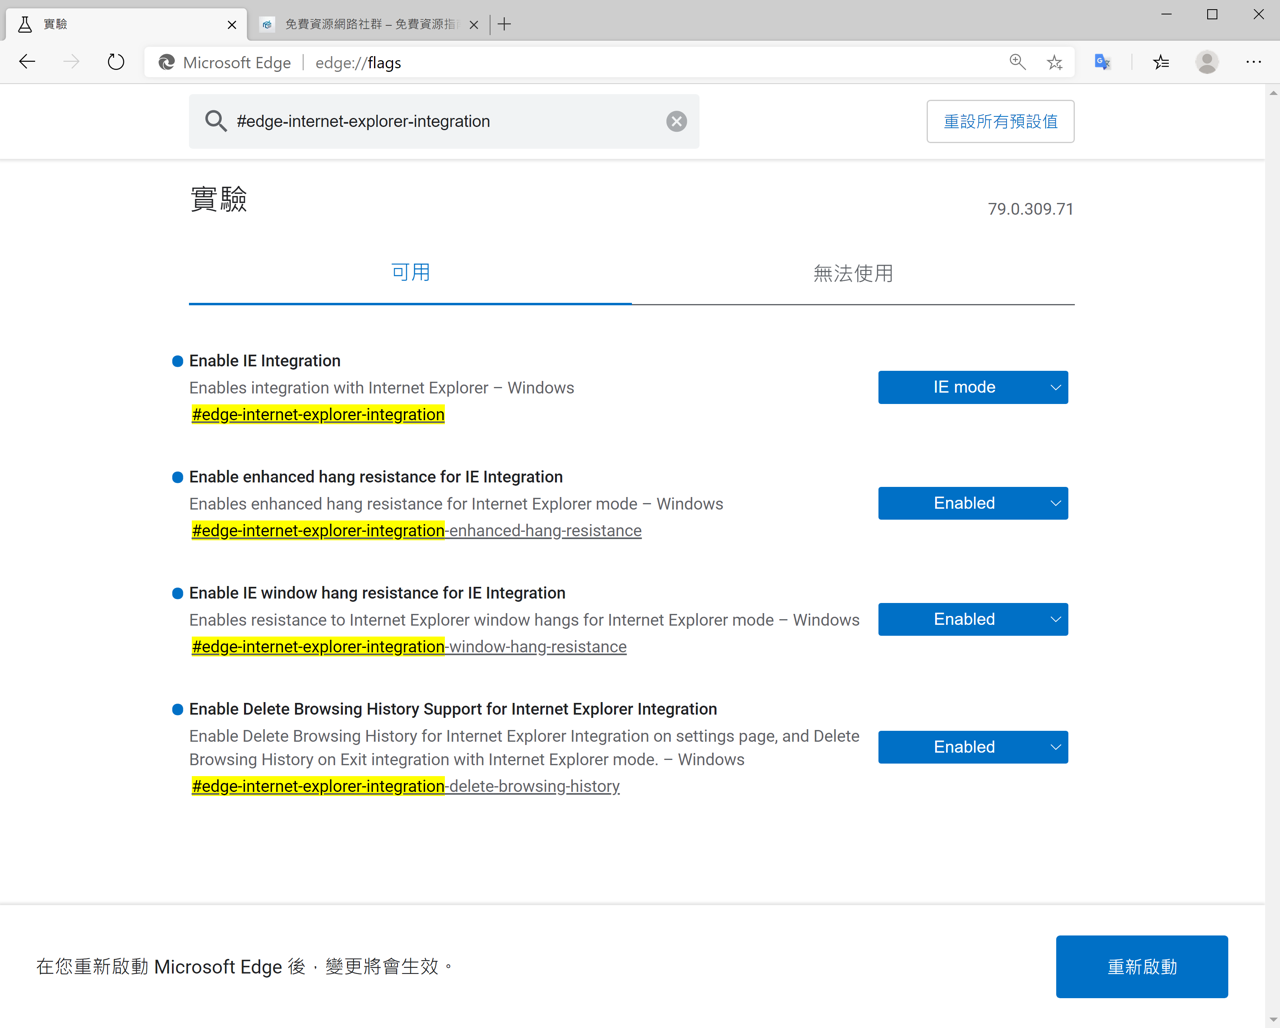Go back using the browser back arrow
Screen dimensions: 1280x1028
pyautogui.click(x=27, y=62)
